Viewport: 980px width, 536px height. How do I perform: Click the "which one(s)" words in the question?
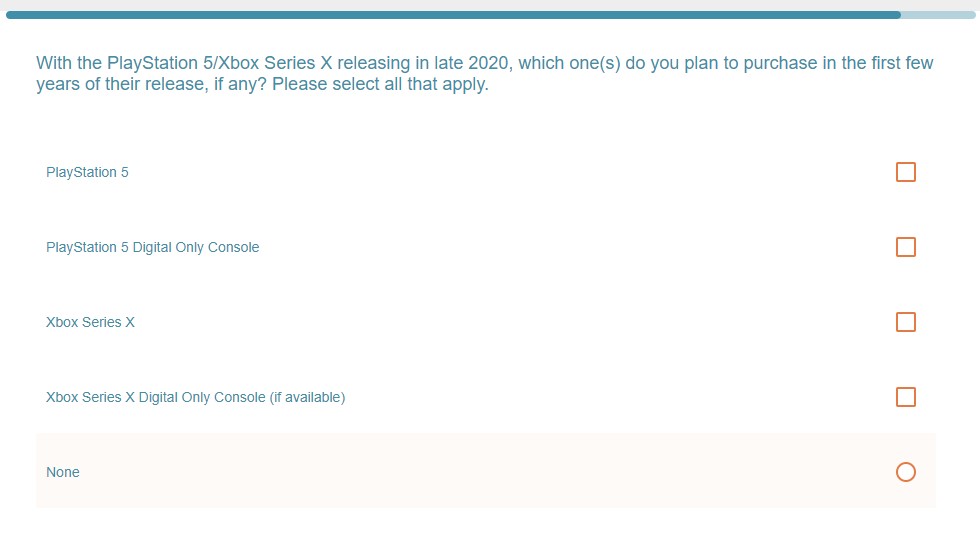(x=569, y=63)
